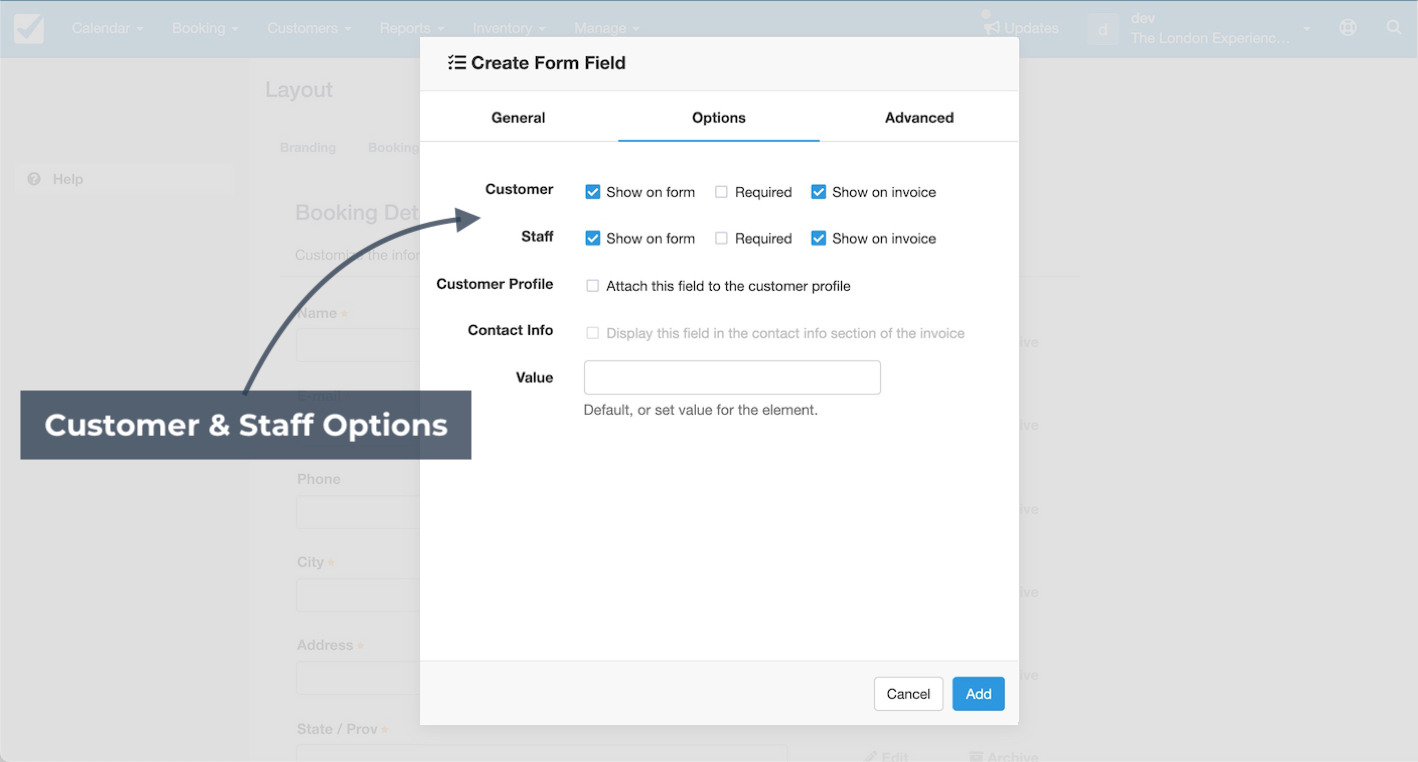Expand the dev account dropdown
1418x762 pixels.
tap(1306, 29)
